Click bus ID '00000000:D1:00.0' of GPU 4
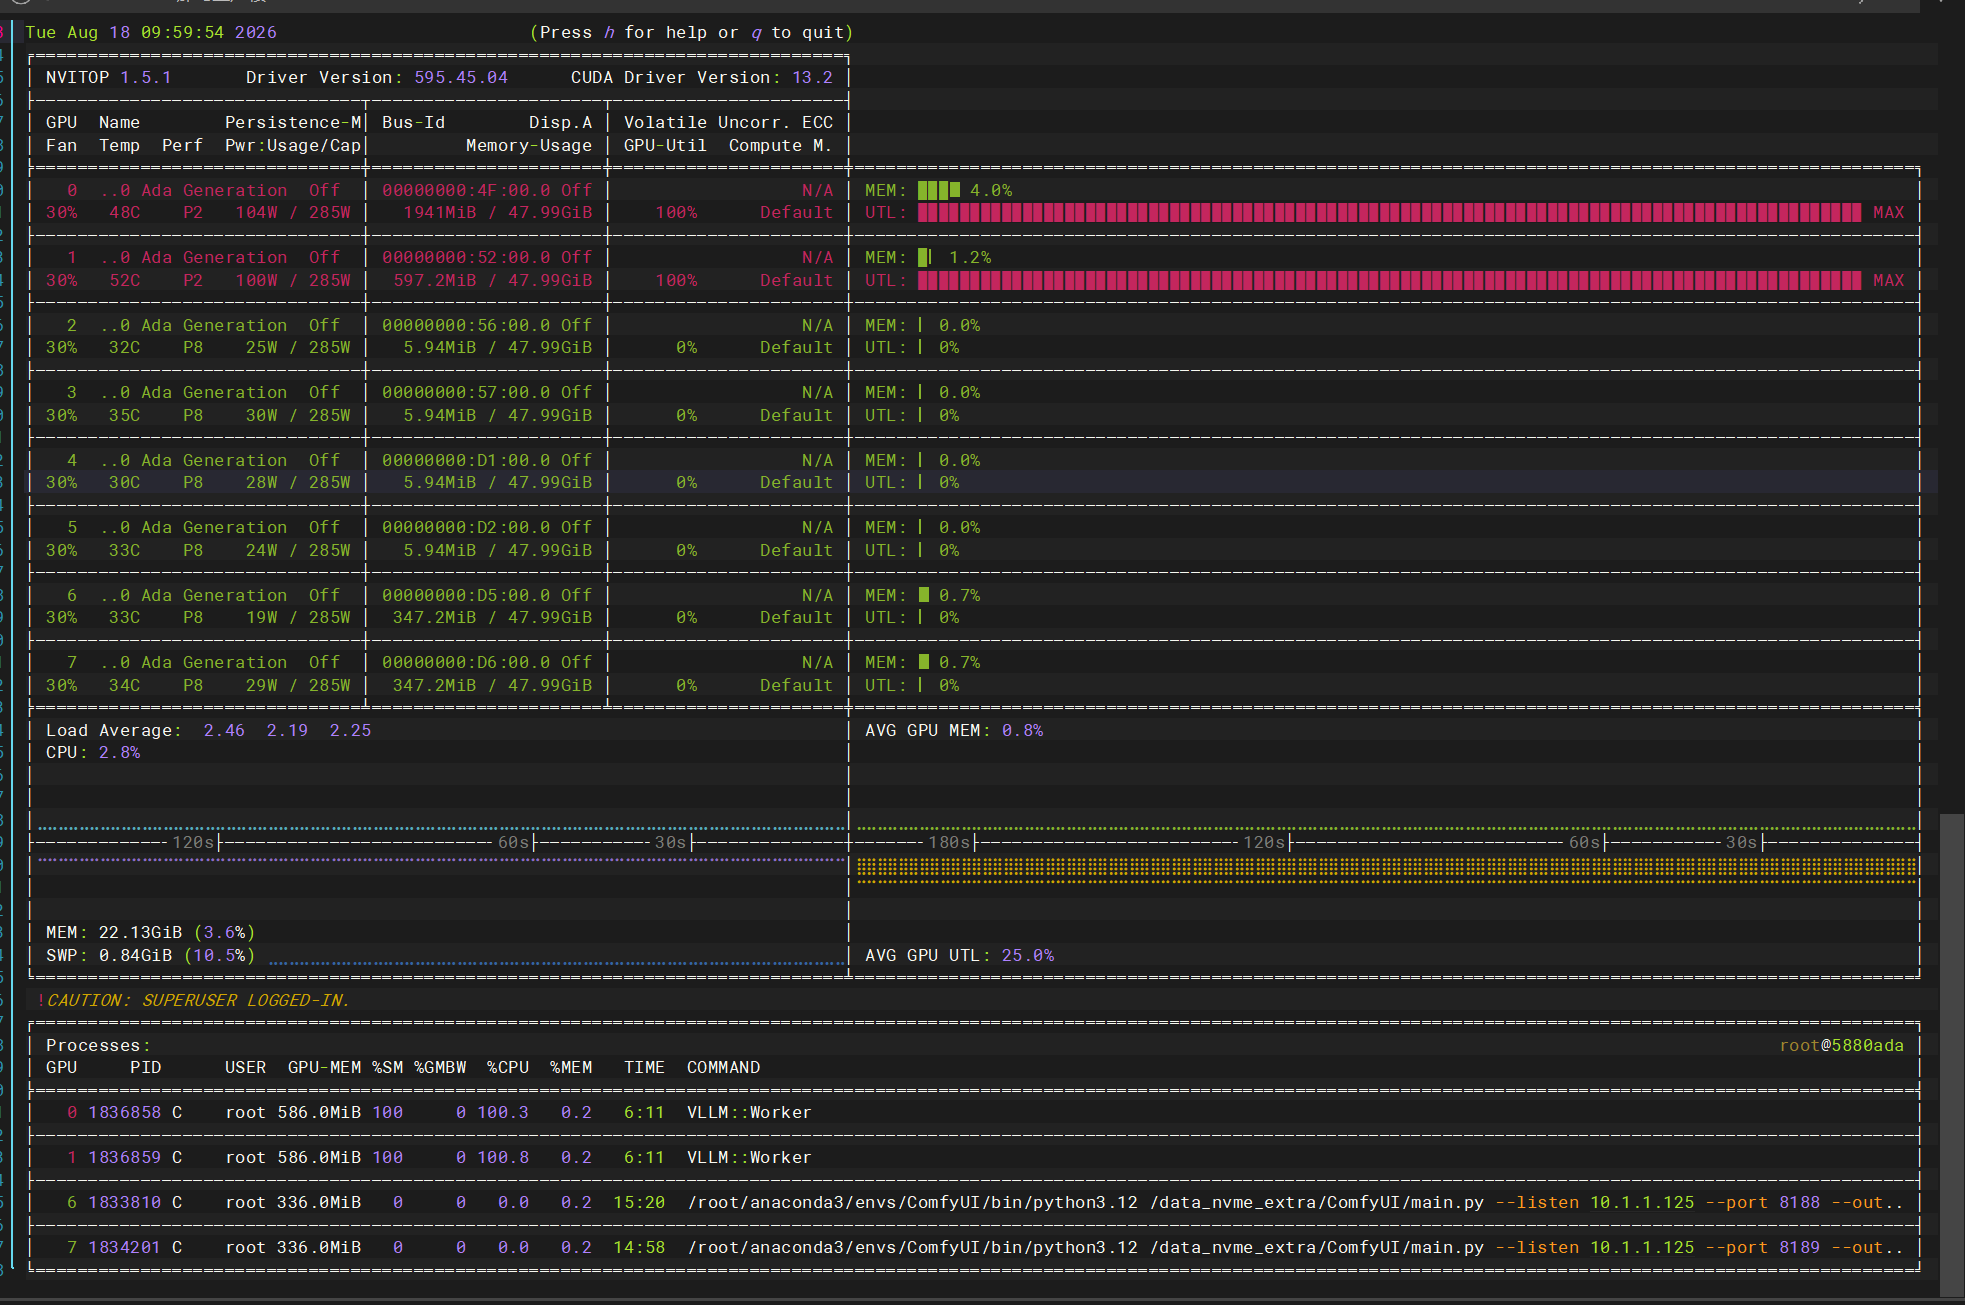Screen dimensions: 1965x1305 click(466, 461)
